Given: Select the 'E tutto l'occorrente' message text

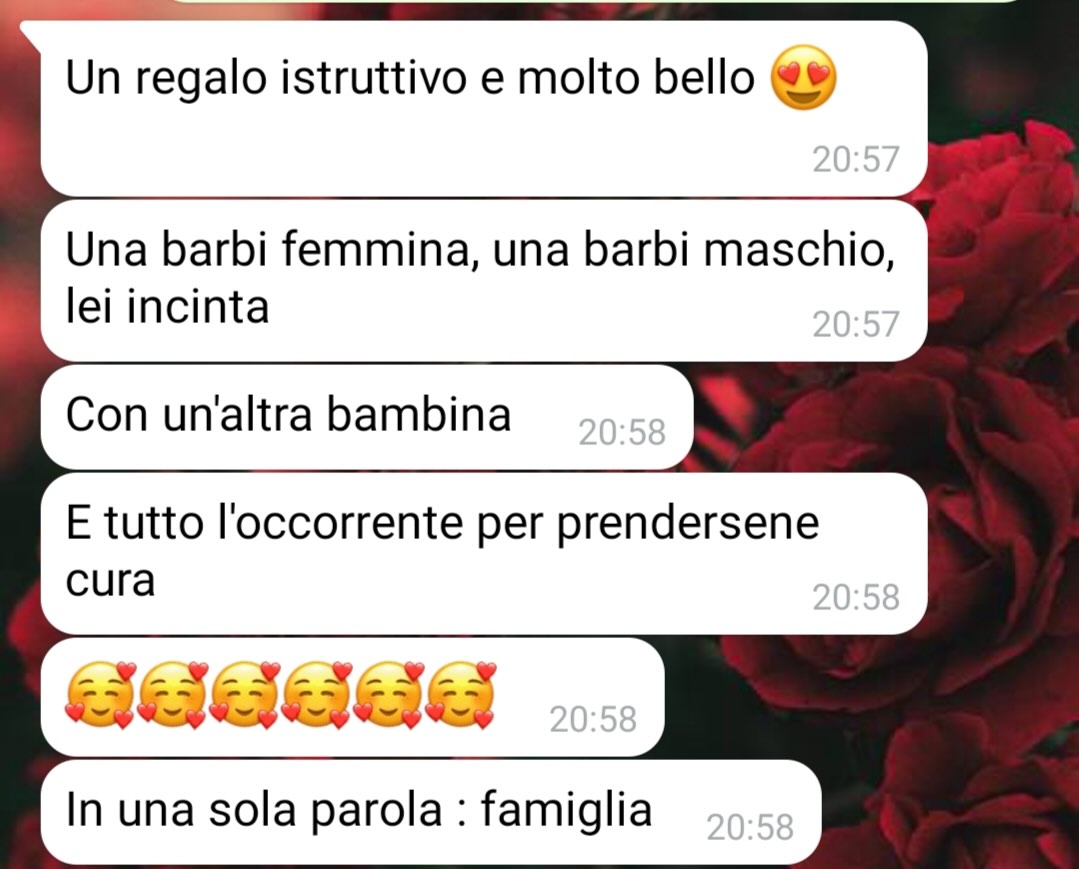Looking at the screenshot, I should tap(442, 551).
